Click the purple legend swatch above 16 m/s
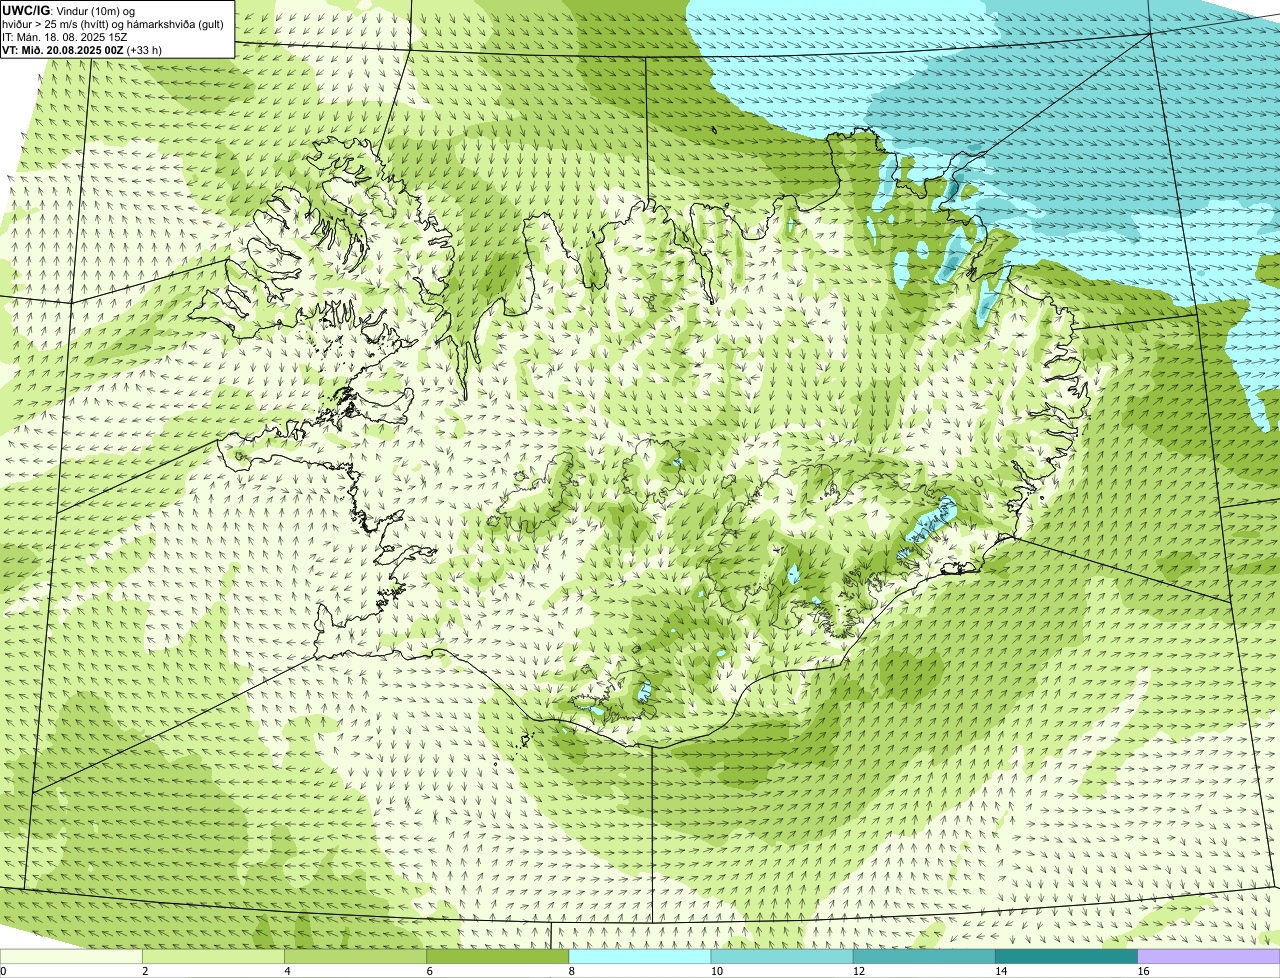1280x978 pixels. (x=1208, y=957)
